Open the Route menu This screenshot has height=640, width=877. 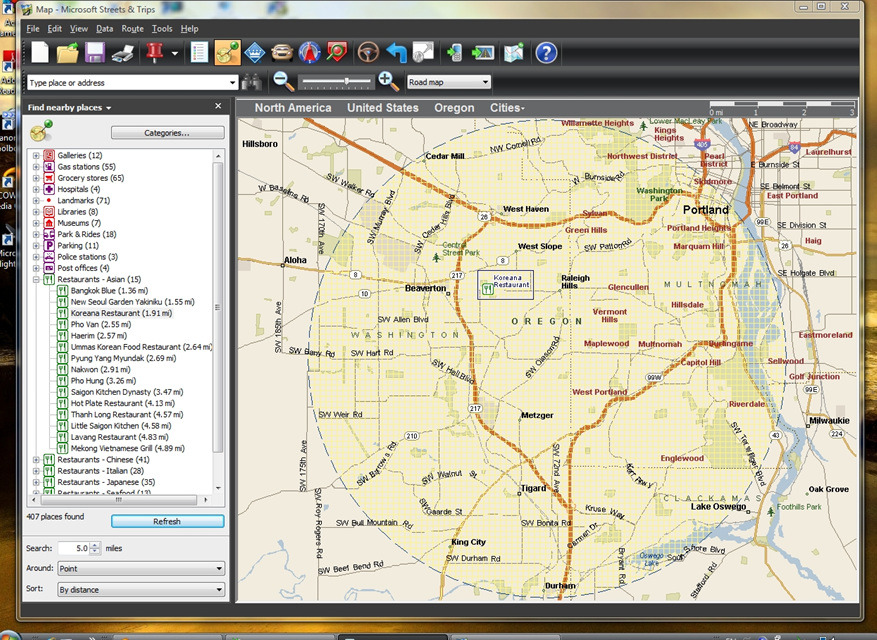click(132, 29)
